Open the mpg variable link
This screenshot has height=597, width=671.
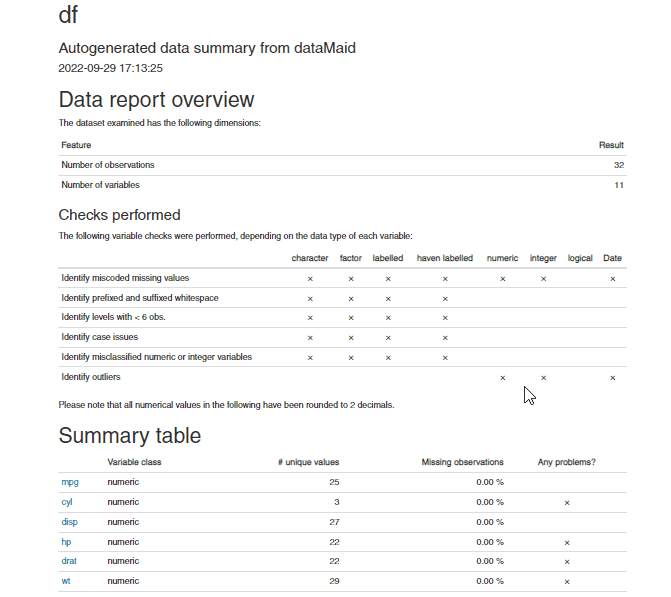pyautogui.click(x=70, y=482)
